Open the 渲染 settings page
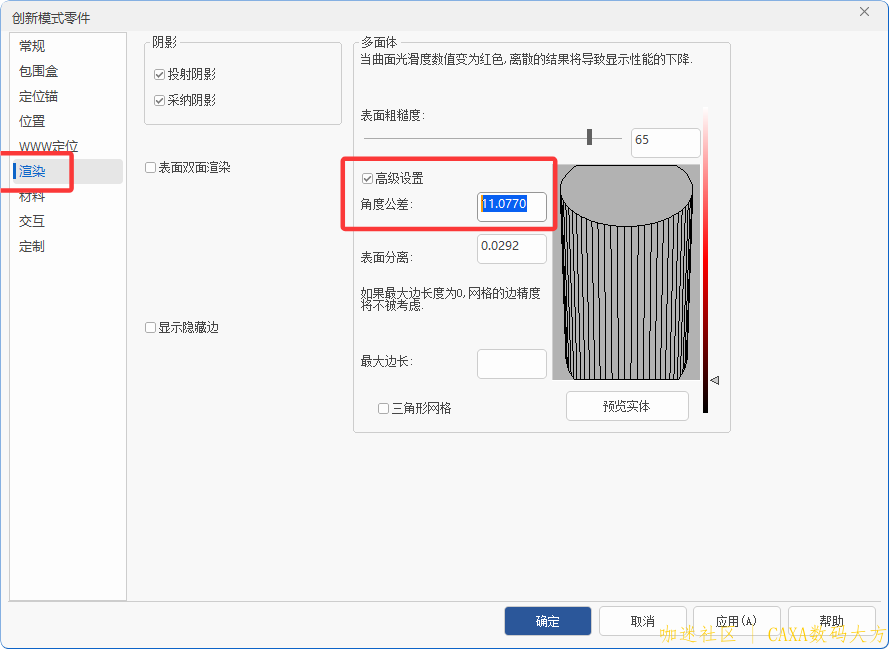This screenshot has height=649, width=889. click(32, 171)
